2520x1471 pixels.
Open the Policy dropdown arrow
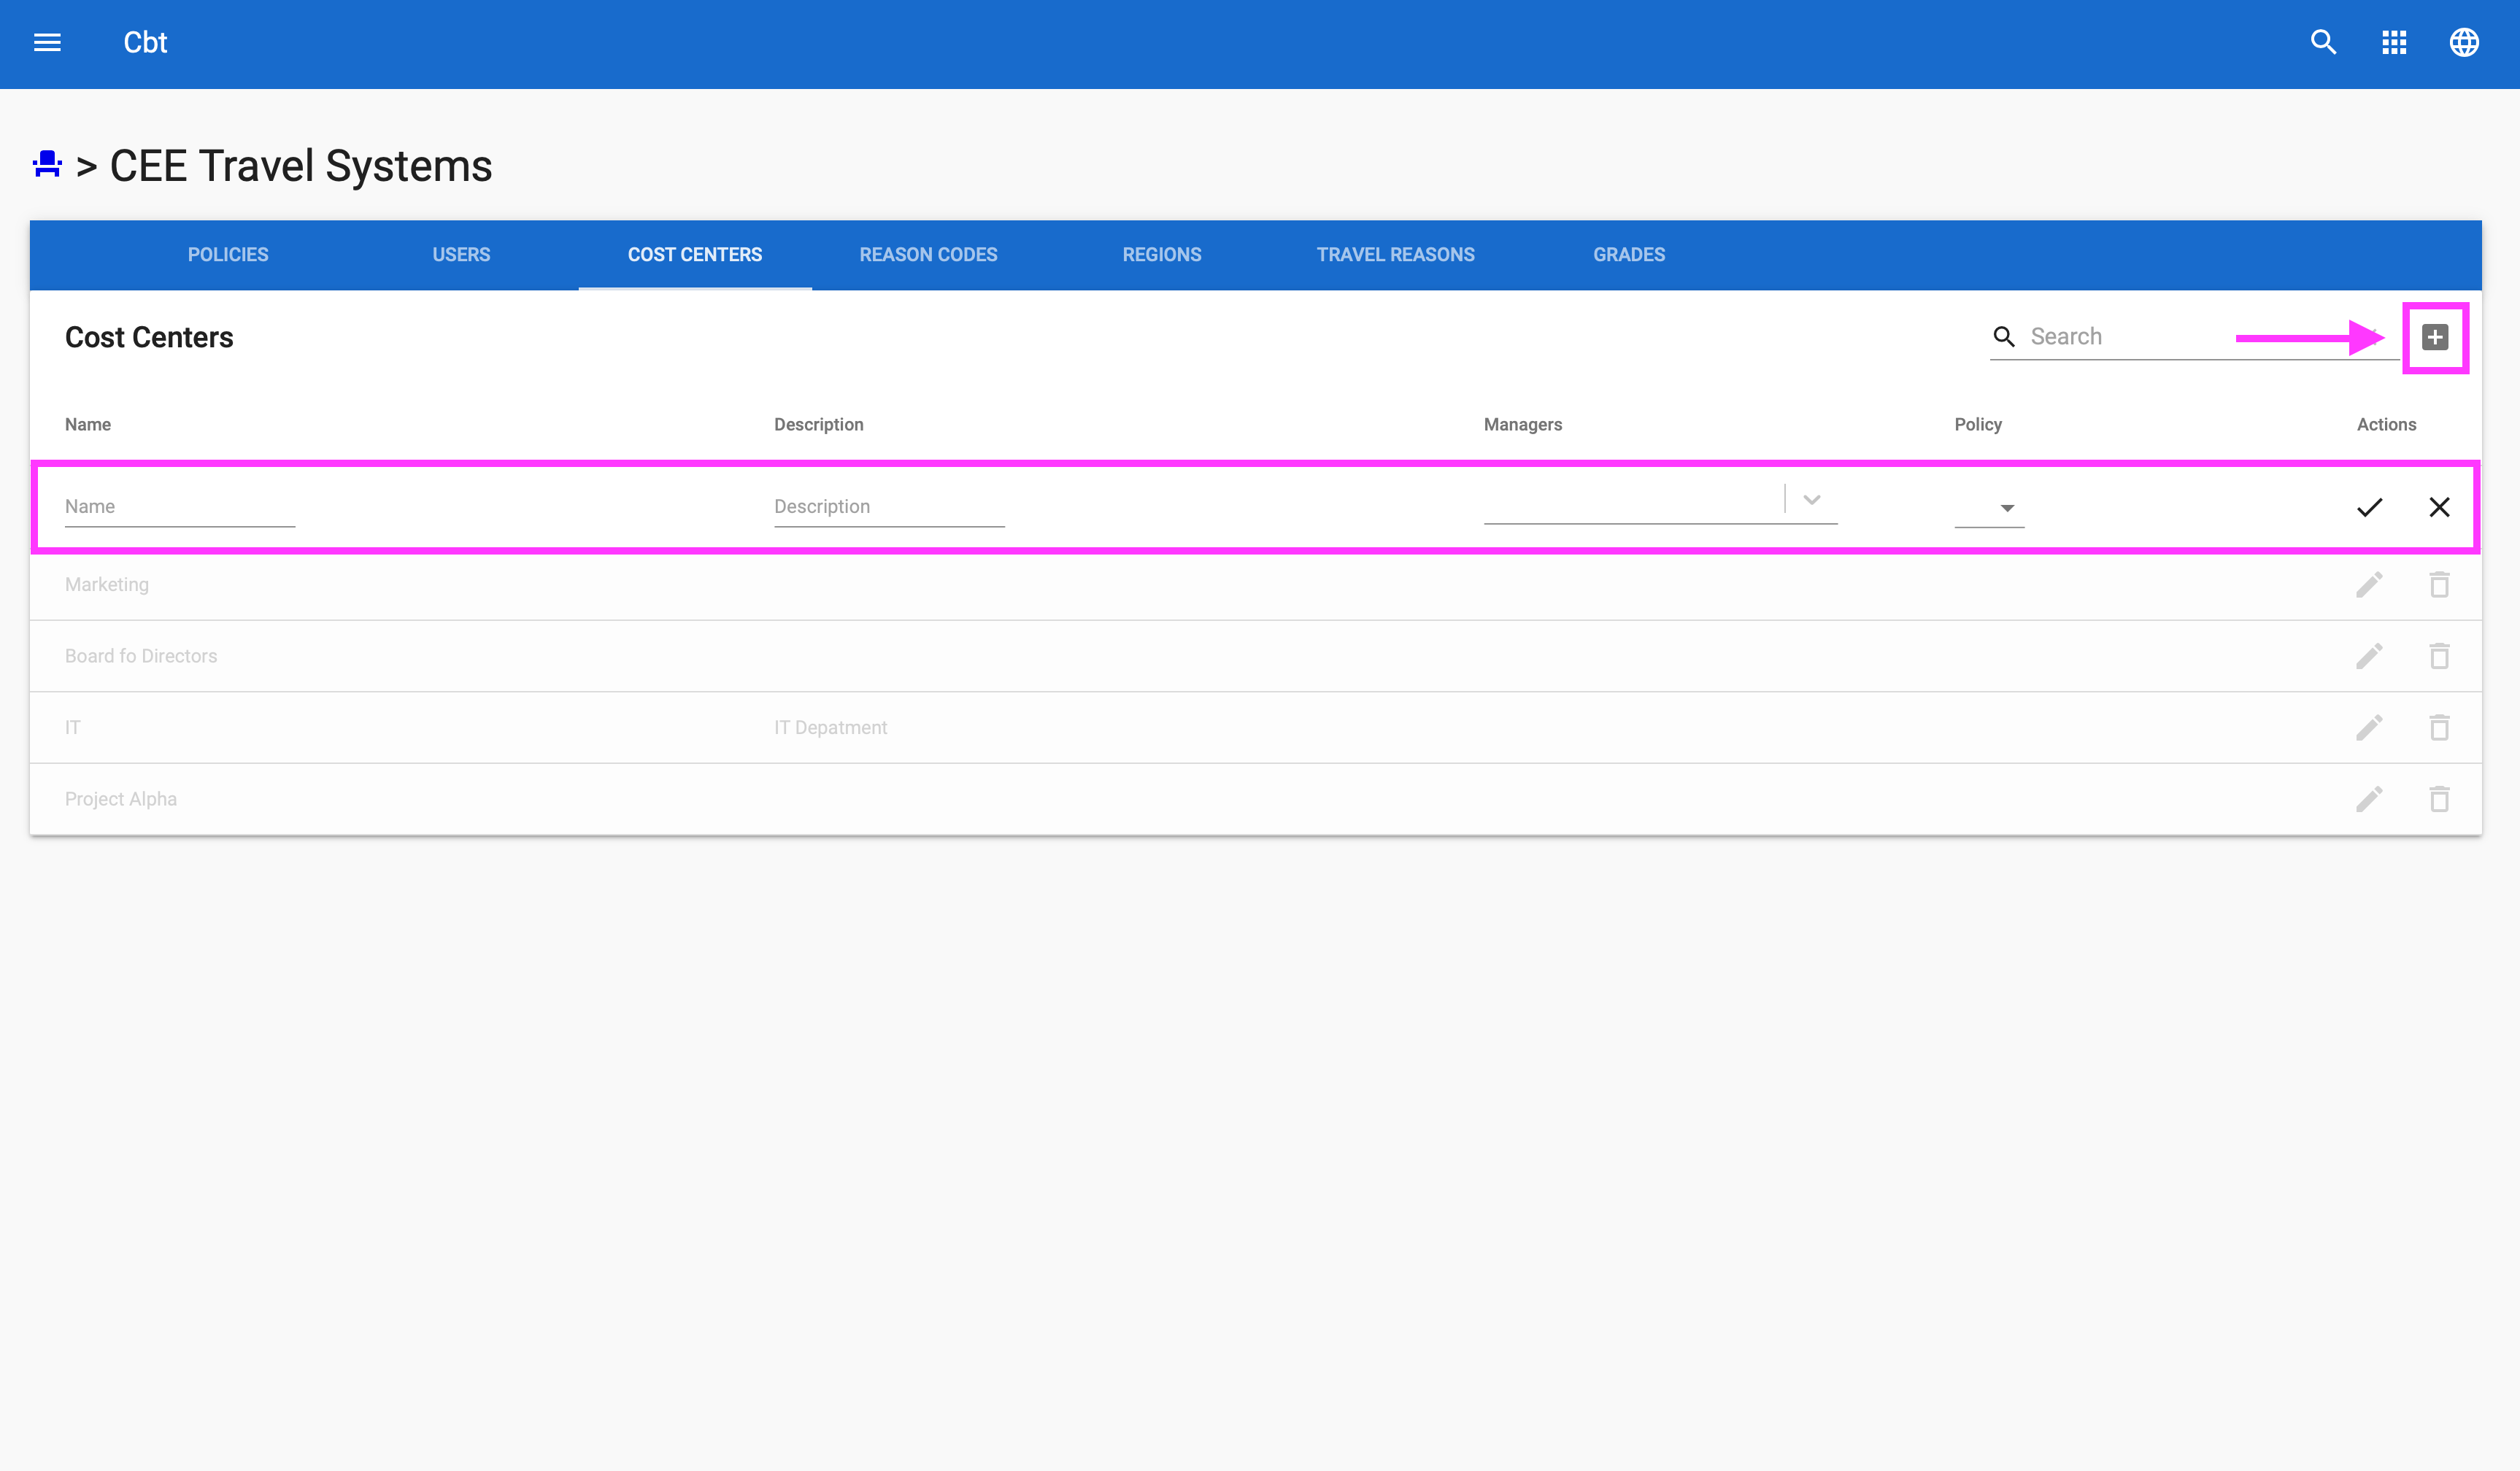click(x=2006, y=508)
